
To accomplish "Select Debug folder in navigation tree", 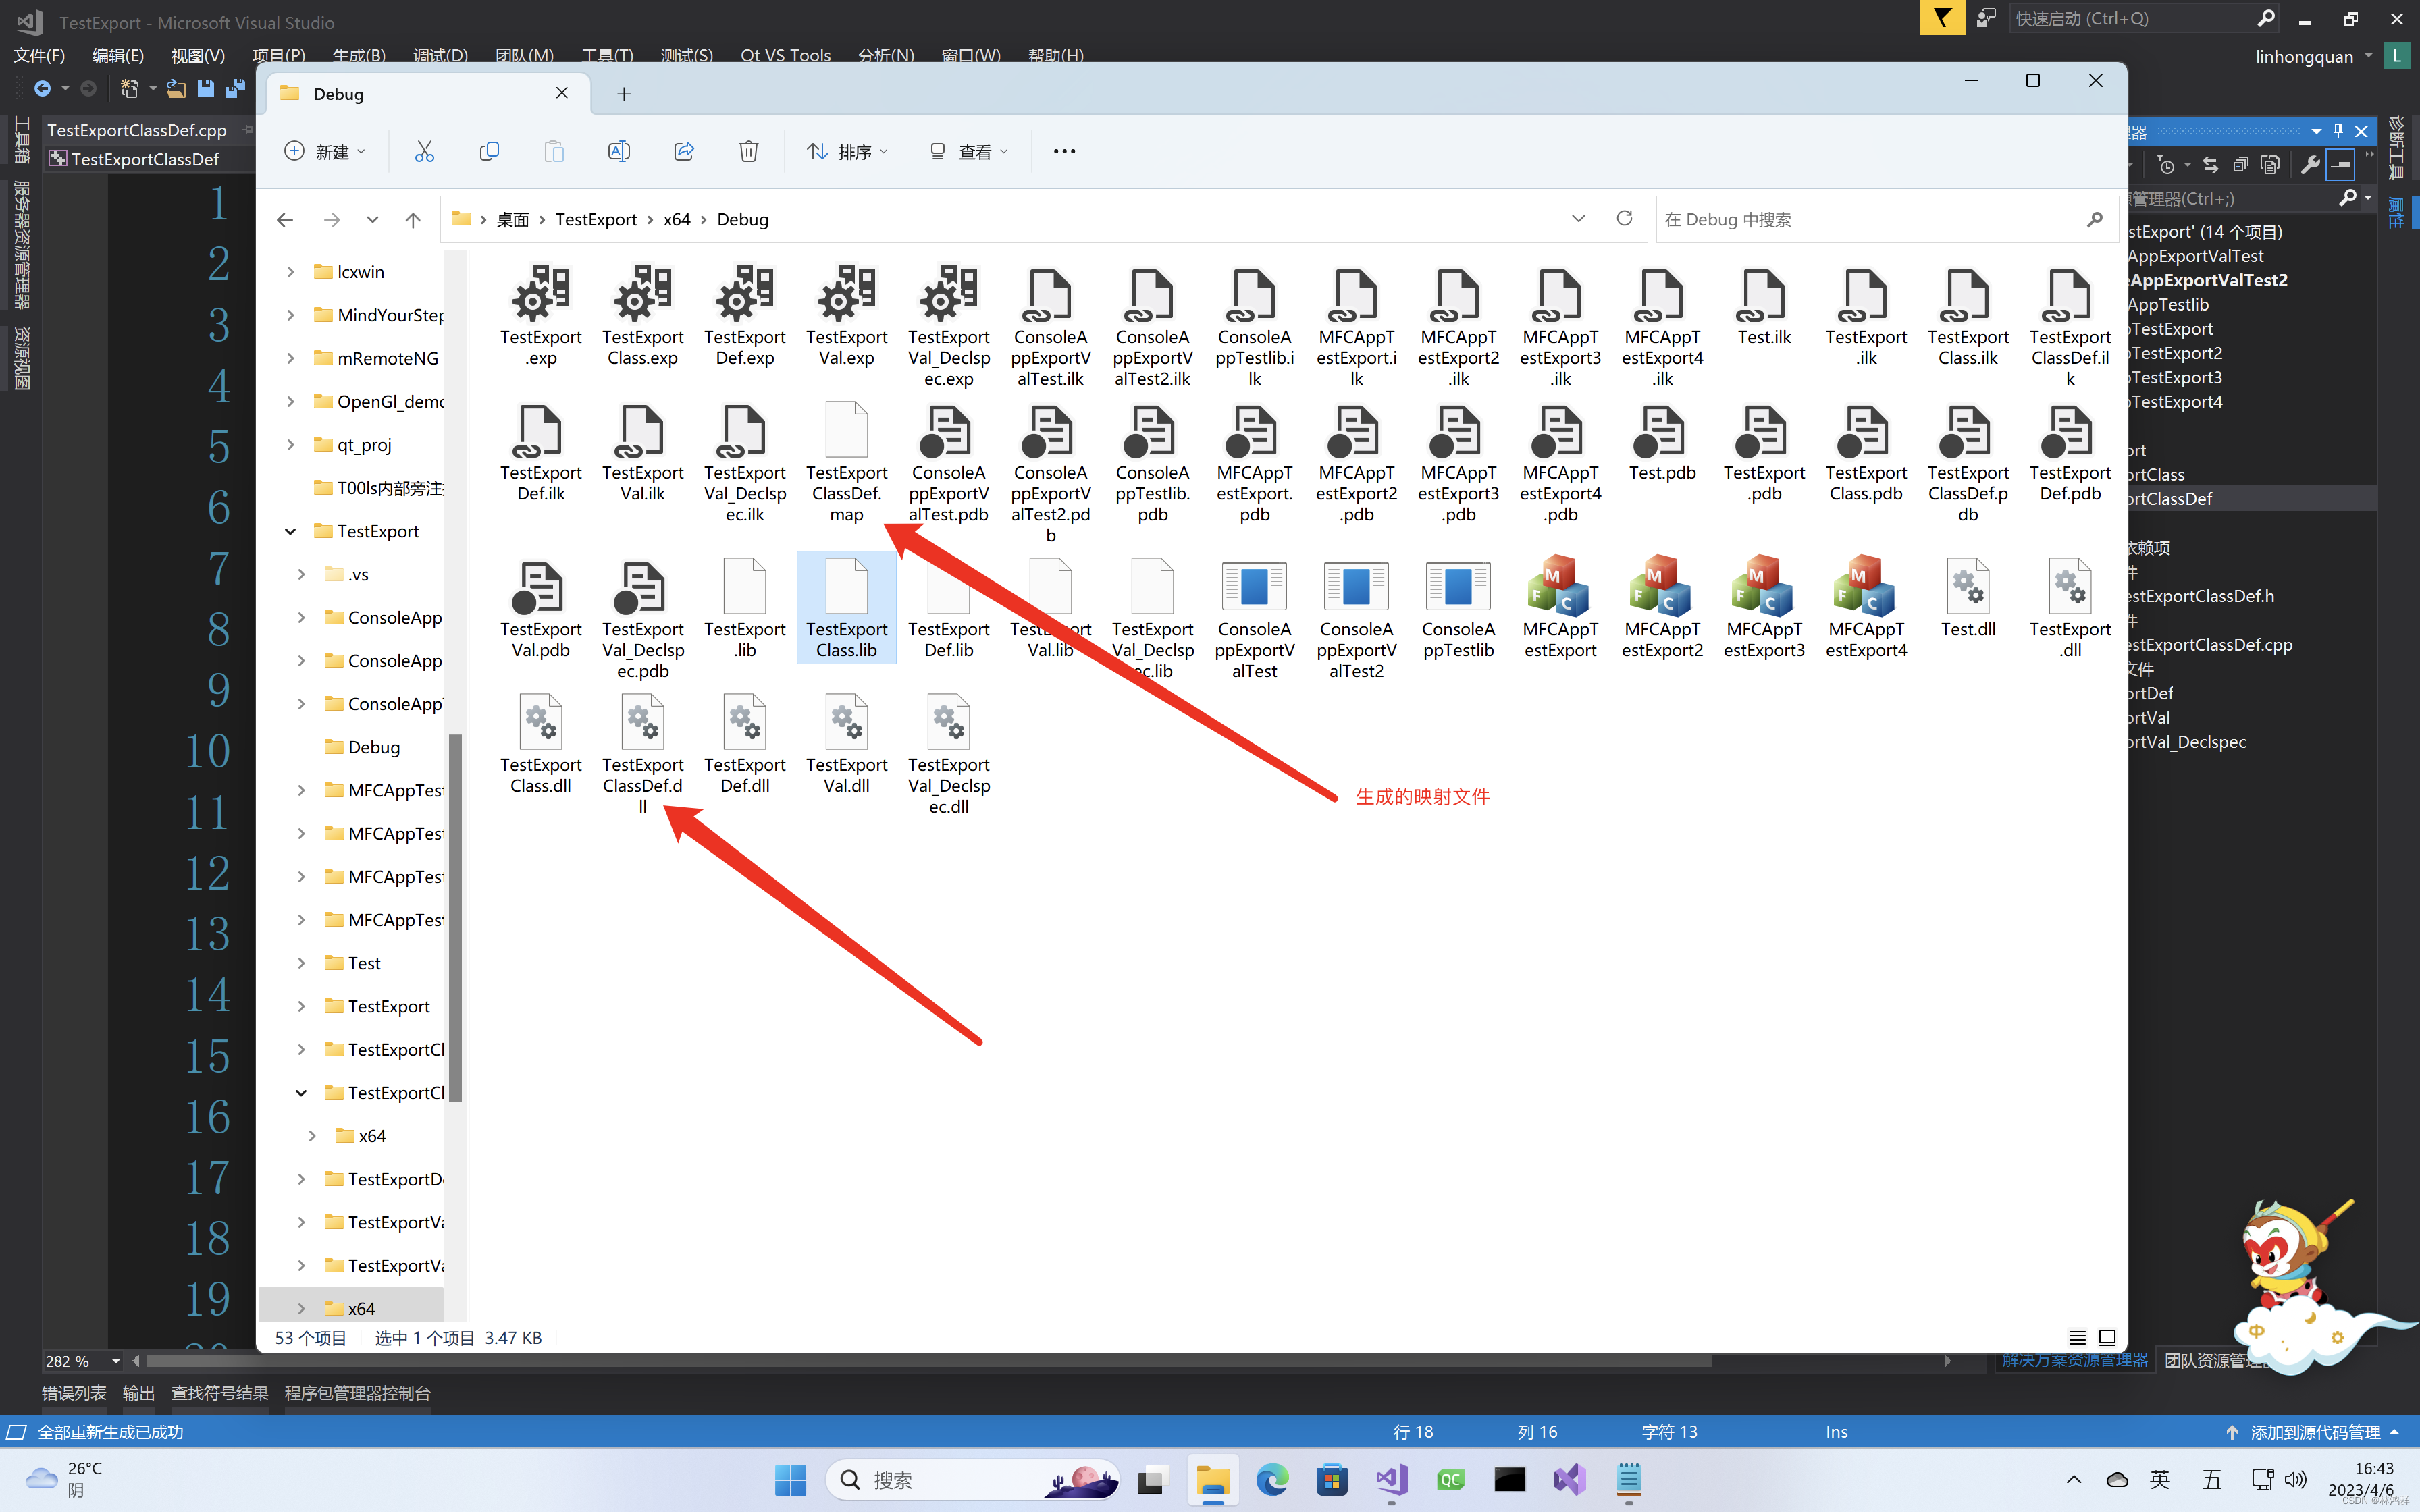I will pos(373,747).
